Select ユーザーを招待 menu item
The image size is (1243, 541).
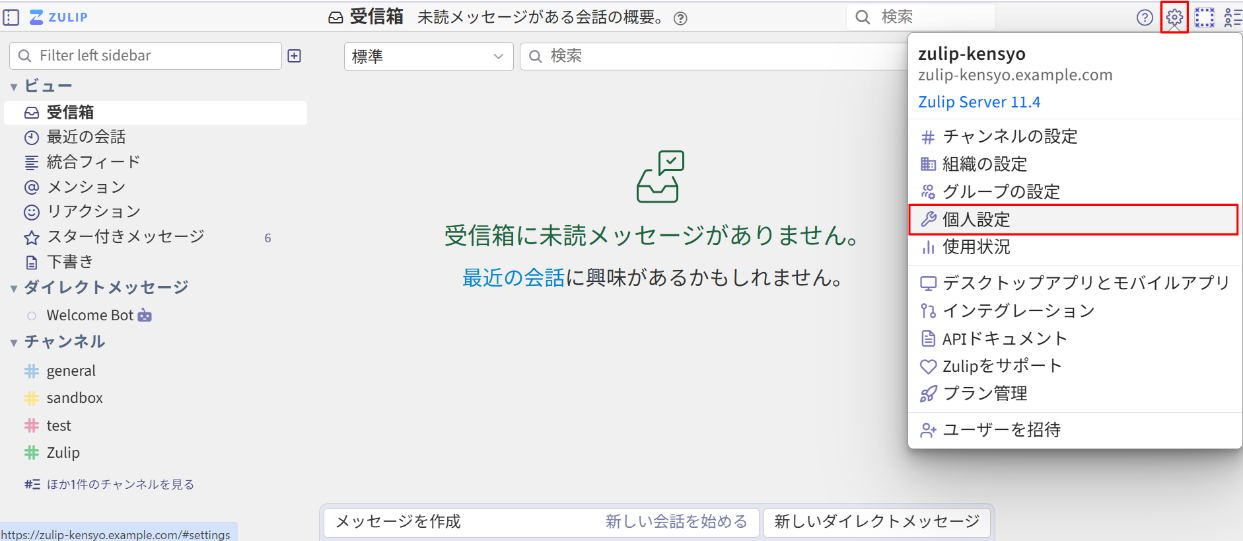coord(1075,430)
